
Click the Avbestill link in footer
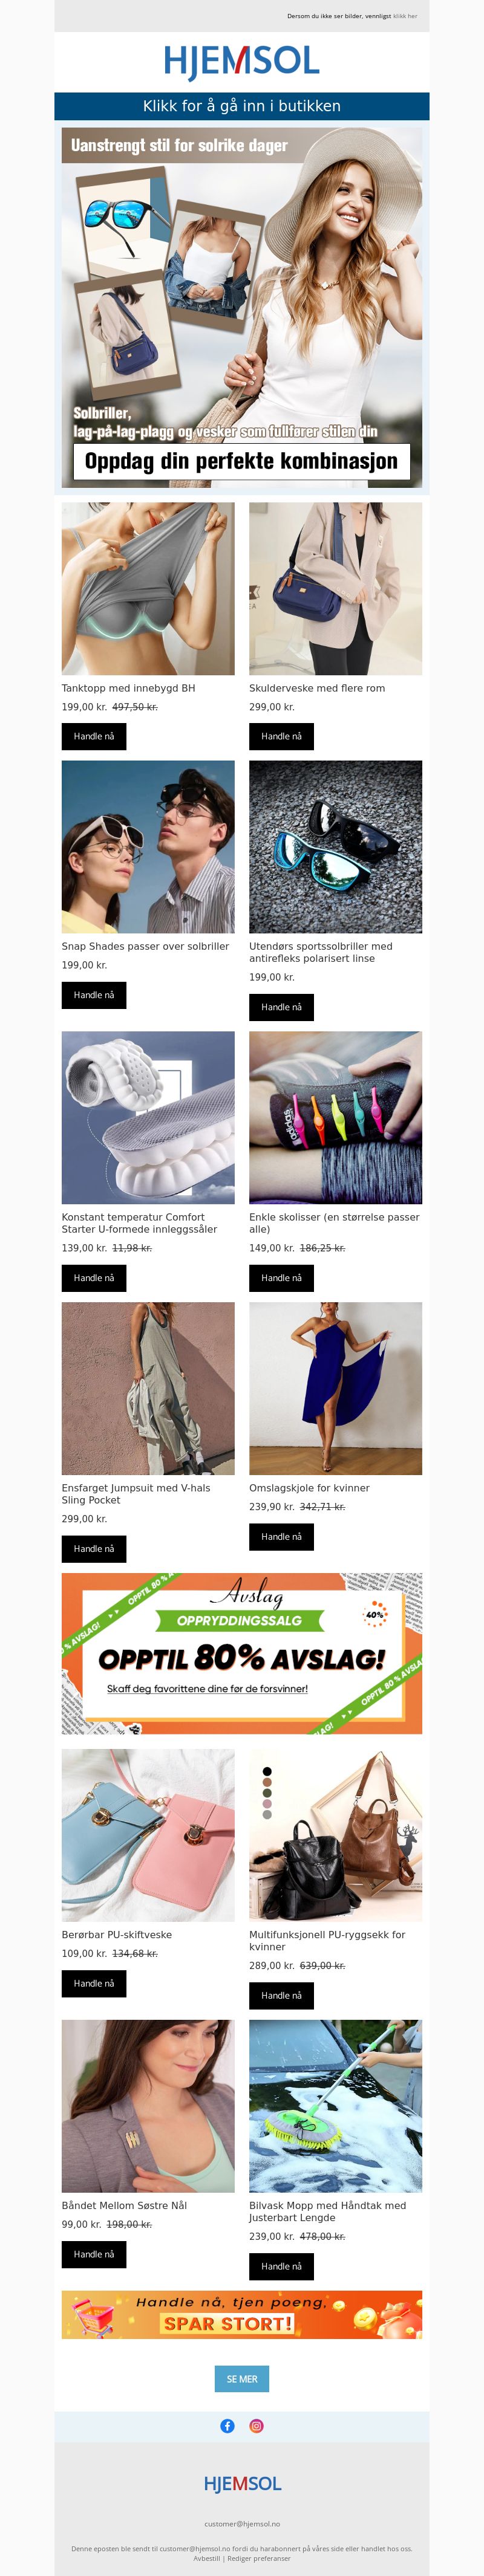click(206, 2558)
